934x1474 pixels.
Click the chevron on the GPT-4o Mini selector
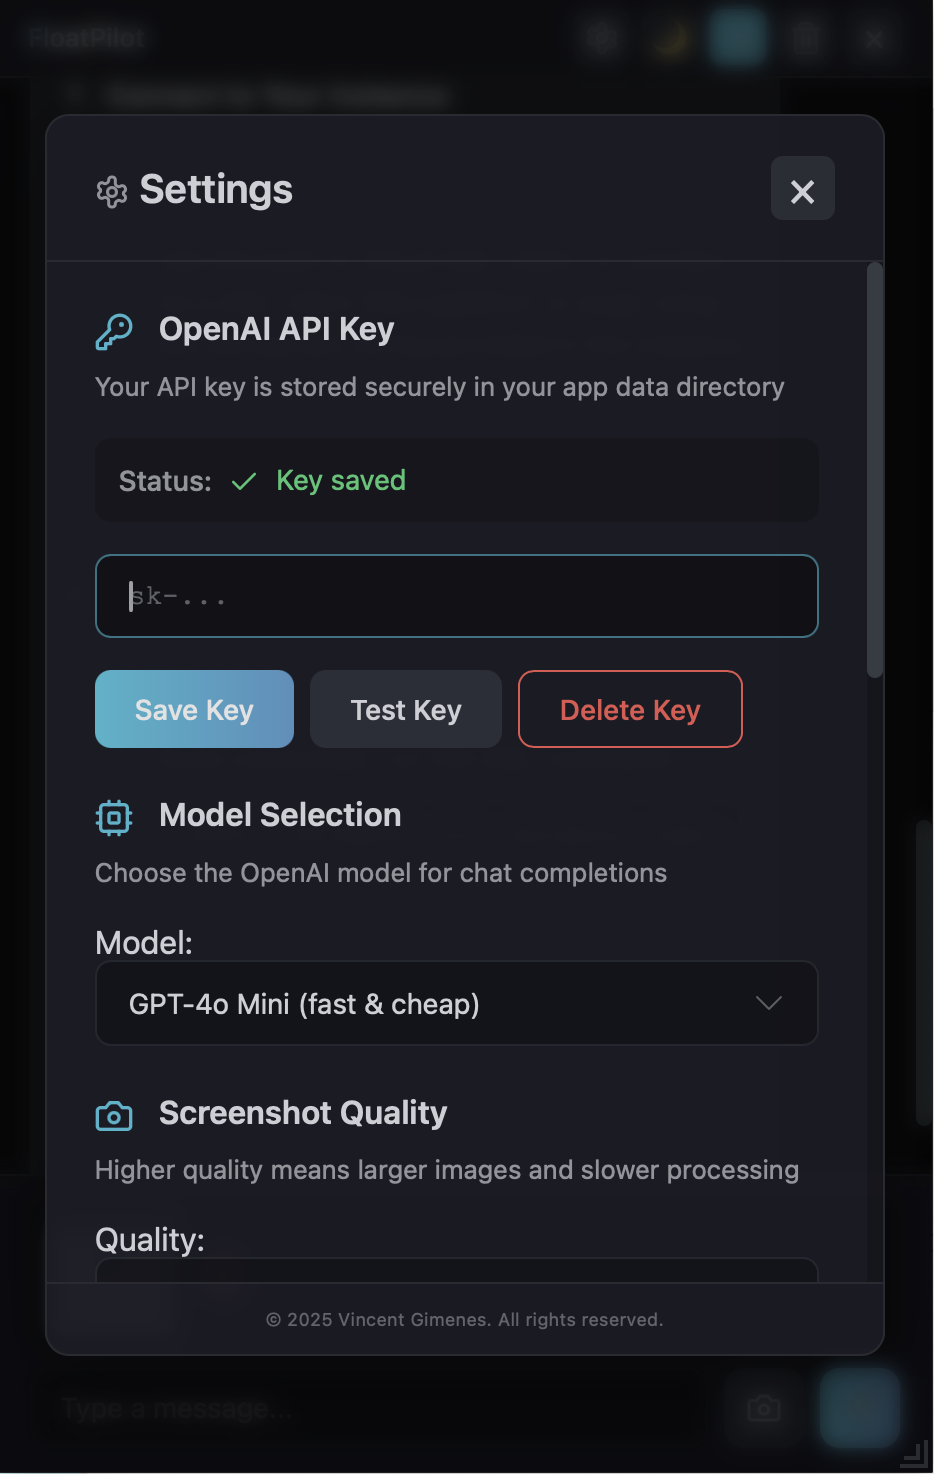click(767, 1003)
